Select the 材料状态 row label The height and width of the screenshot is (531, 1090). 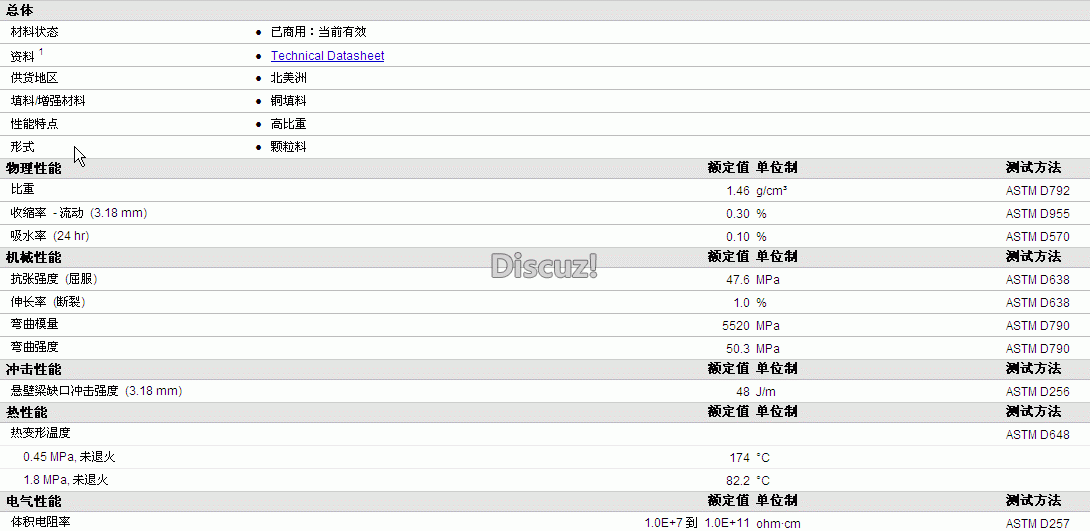click(x=35, y=32)
